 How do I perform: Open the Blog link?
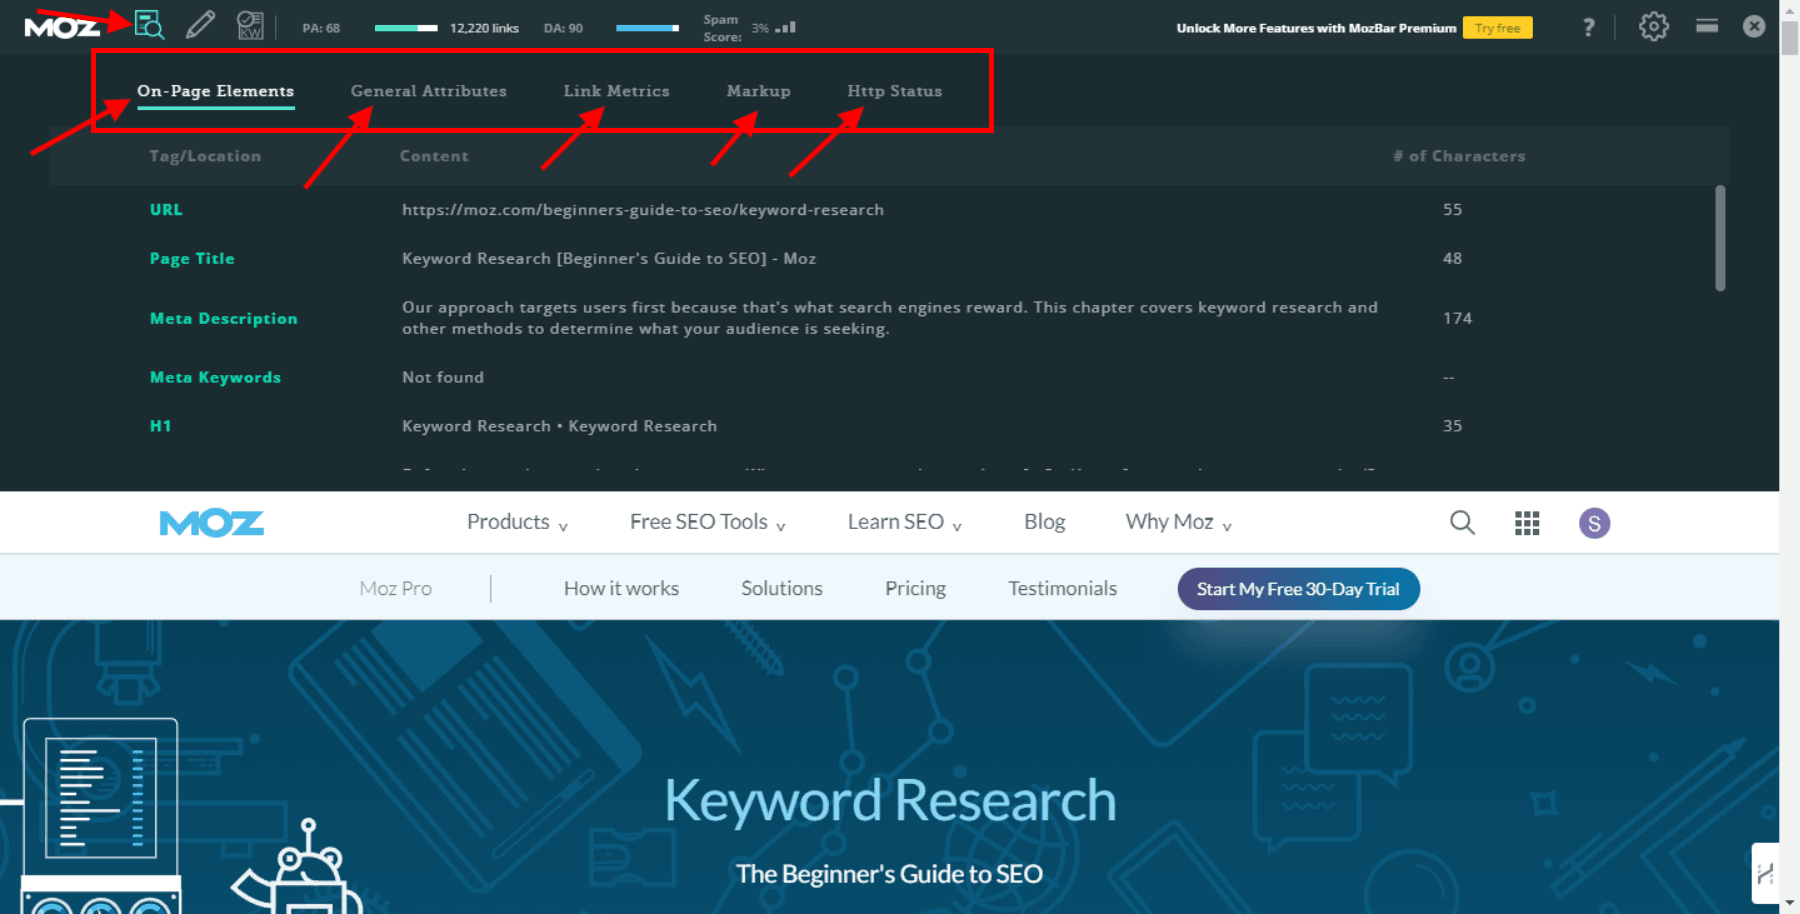click(1045, 522)
